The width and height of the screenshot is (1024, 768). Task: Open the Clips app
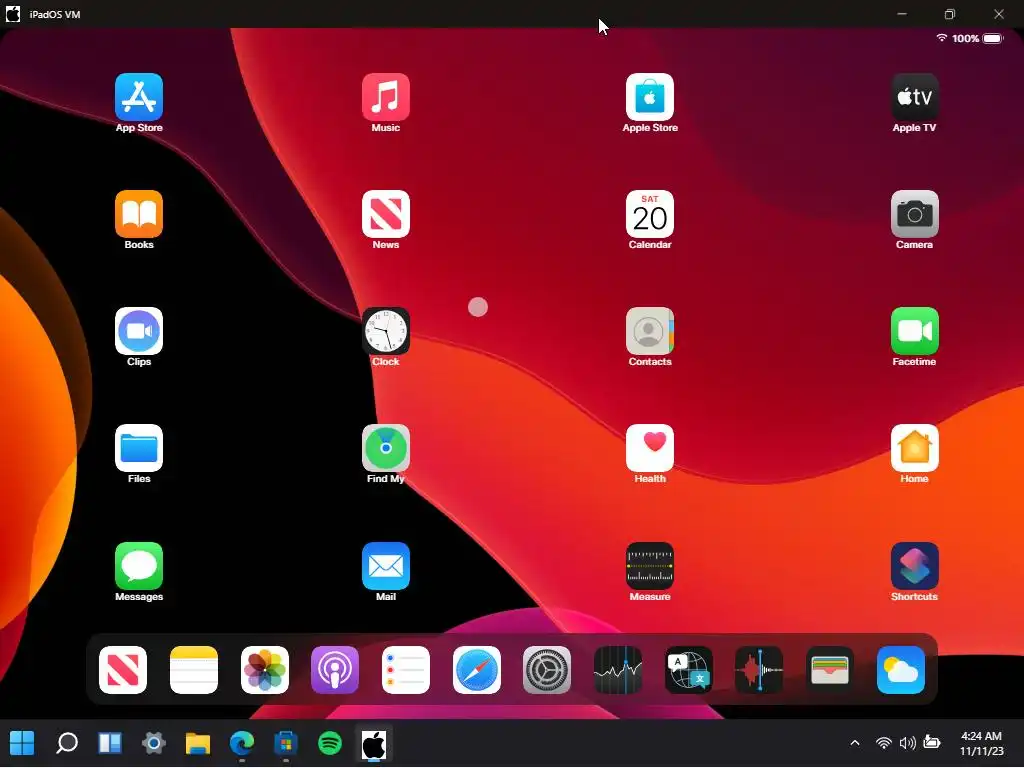pyautogui.click(x=138, y=331)
